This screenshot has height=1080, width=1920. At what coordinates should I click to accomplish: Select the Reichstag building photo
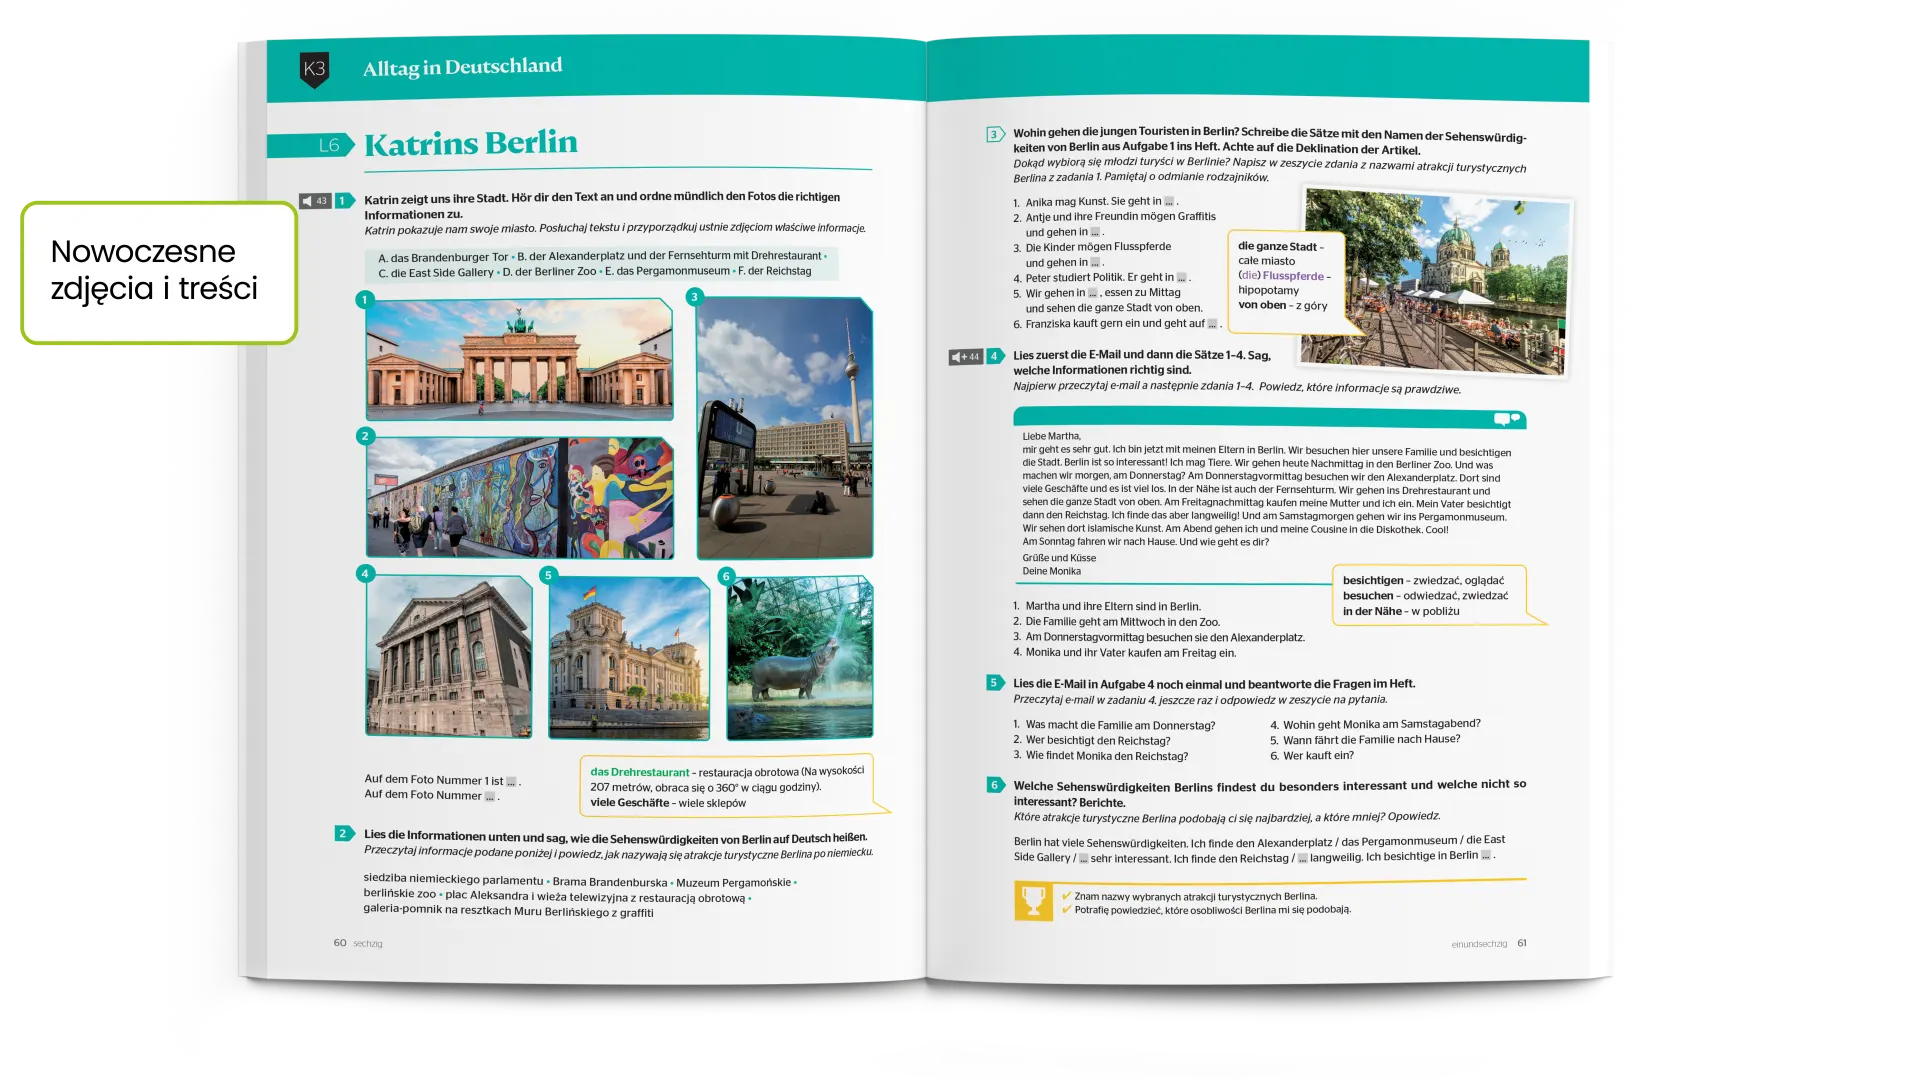[629, 658]
